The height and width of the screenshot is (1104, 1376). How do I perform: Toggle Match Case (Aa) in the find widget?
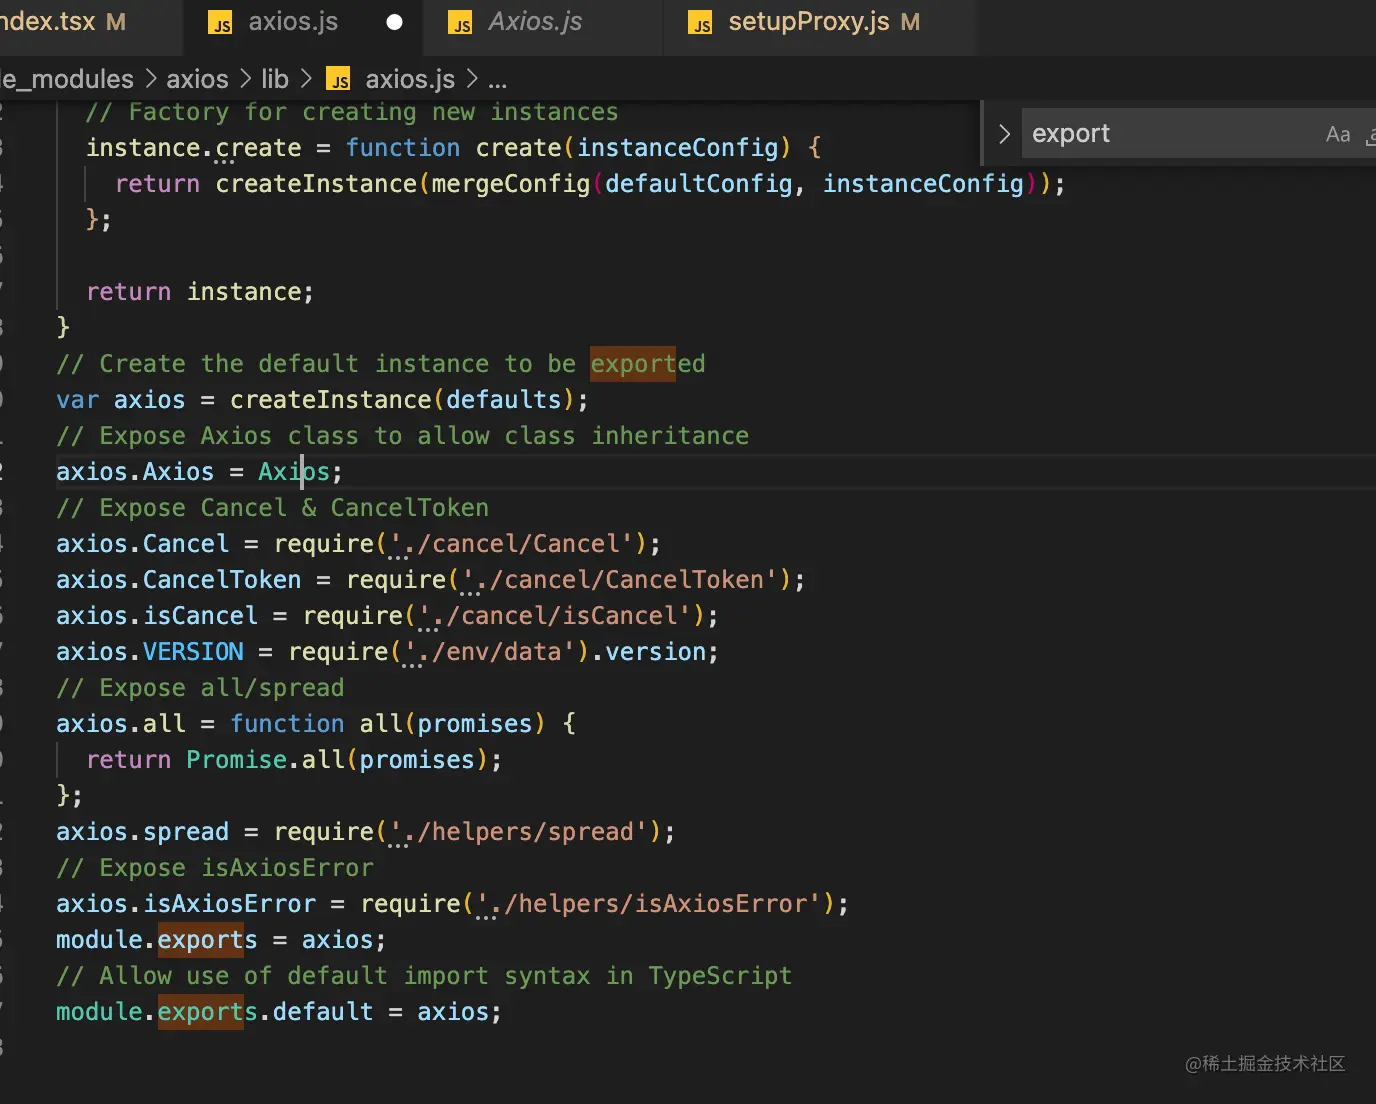(1338, 134)
